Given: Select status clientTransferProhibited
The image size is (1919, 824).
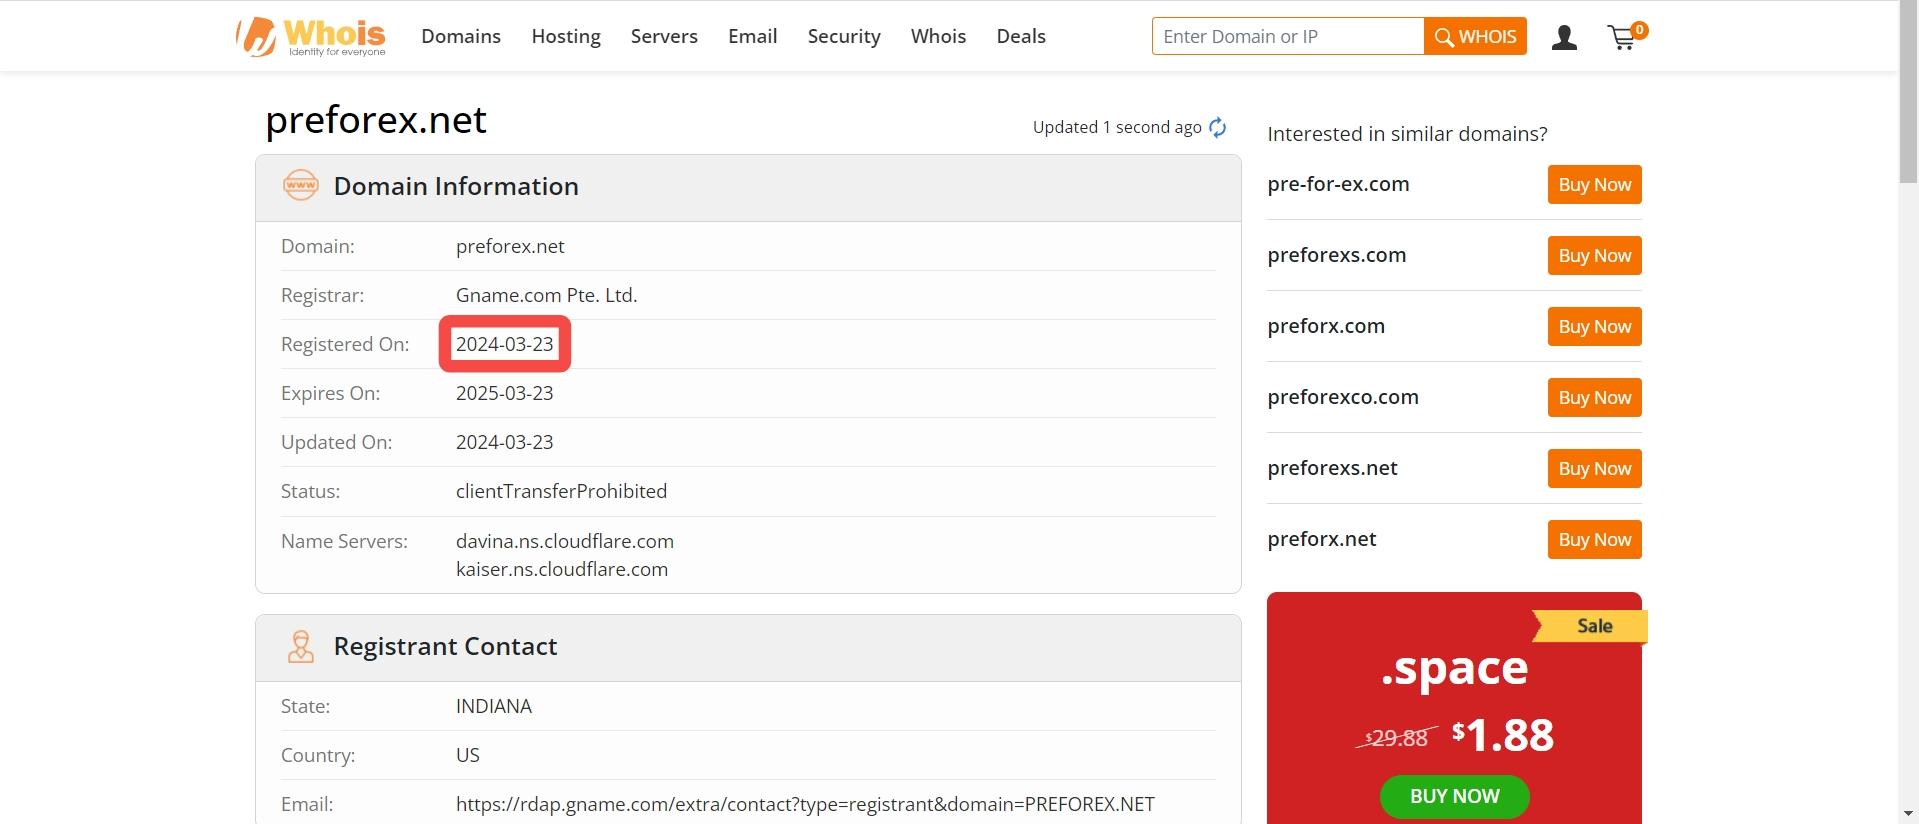Looking at the screenshot, I should (561, 491).
